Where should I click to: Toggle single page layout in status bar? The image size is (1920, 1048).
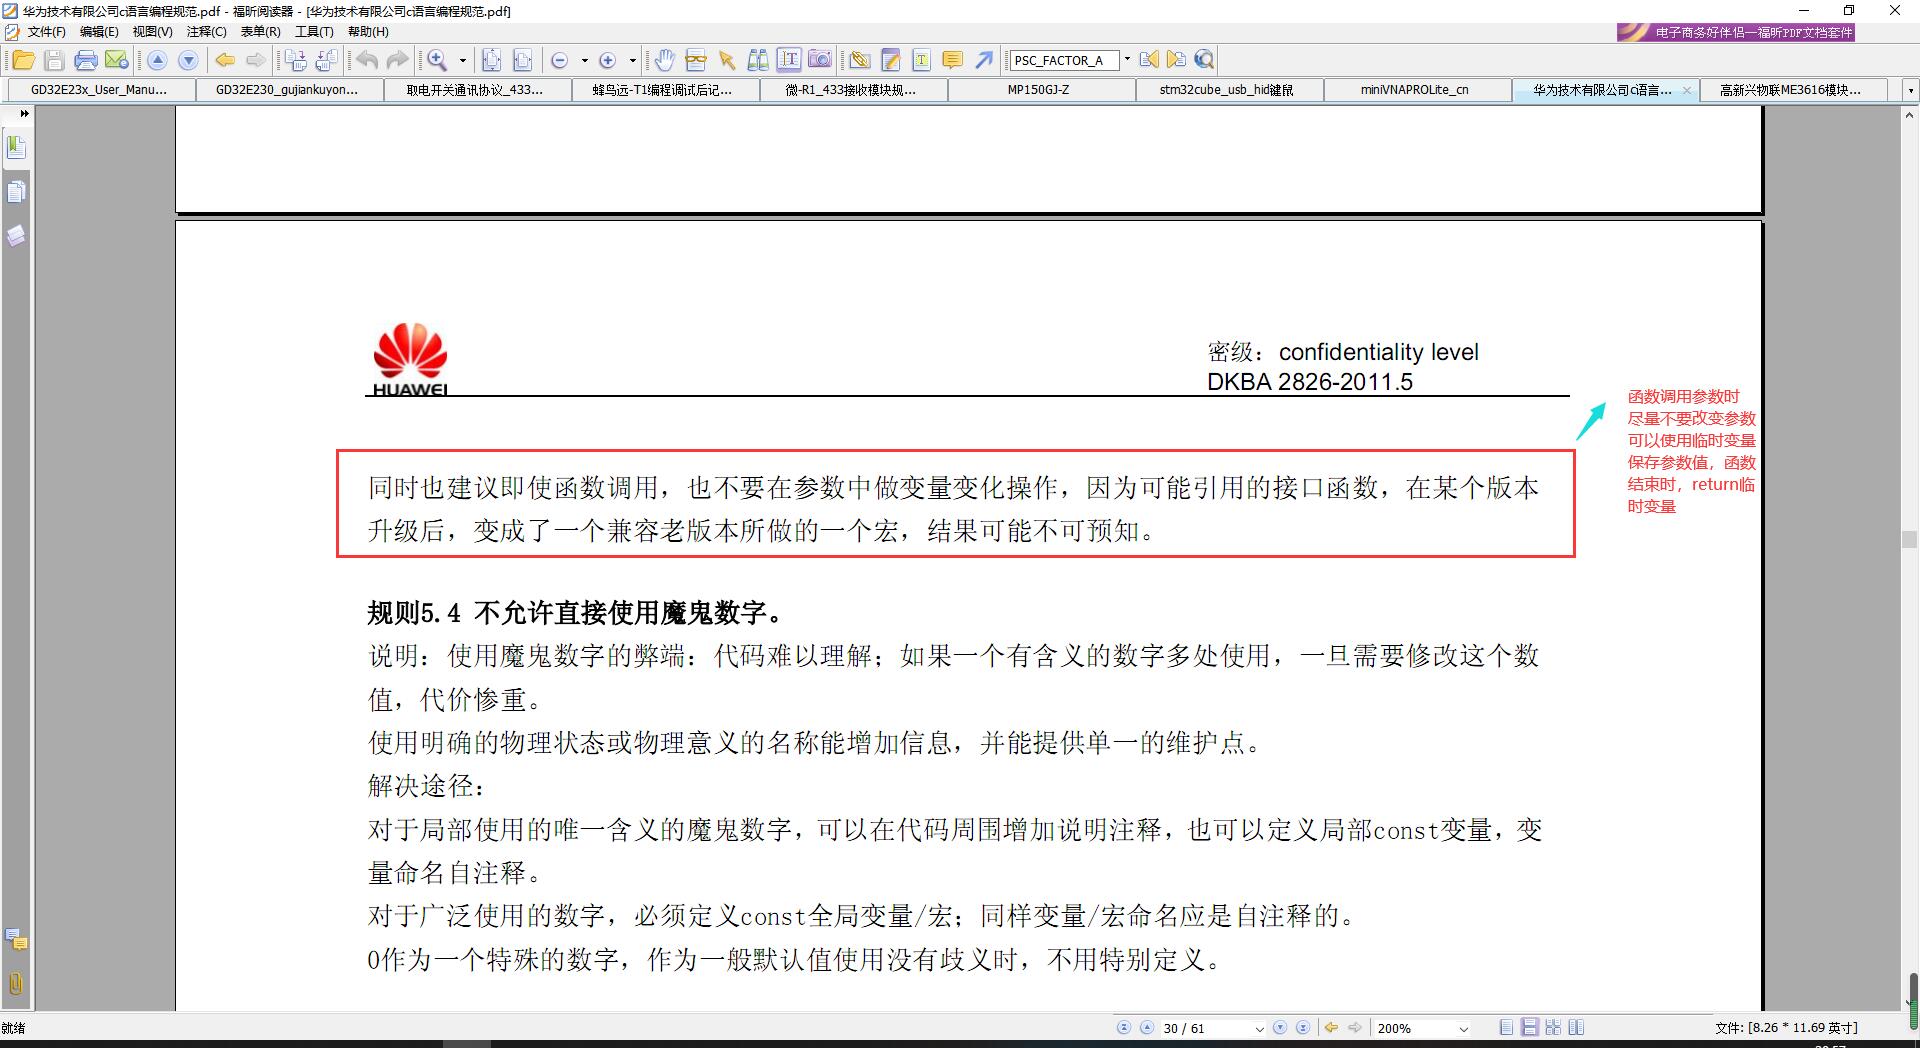pyautogui.click(x=1504, y=1027)
